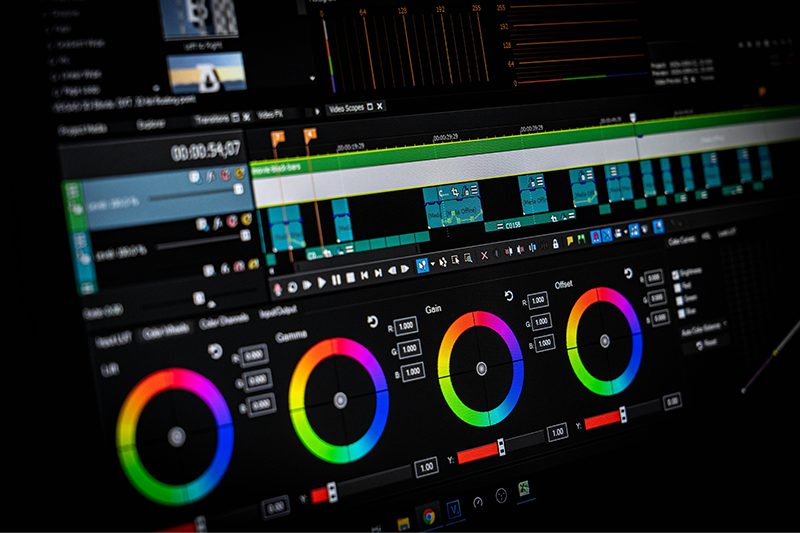
Task: Collapse the Auto Color Balance section
Action: click(x=725, y=324)
